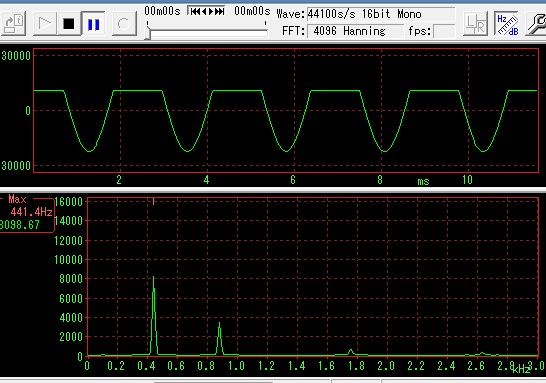Start playback with the Play button

click(45, 24)
